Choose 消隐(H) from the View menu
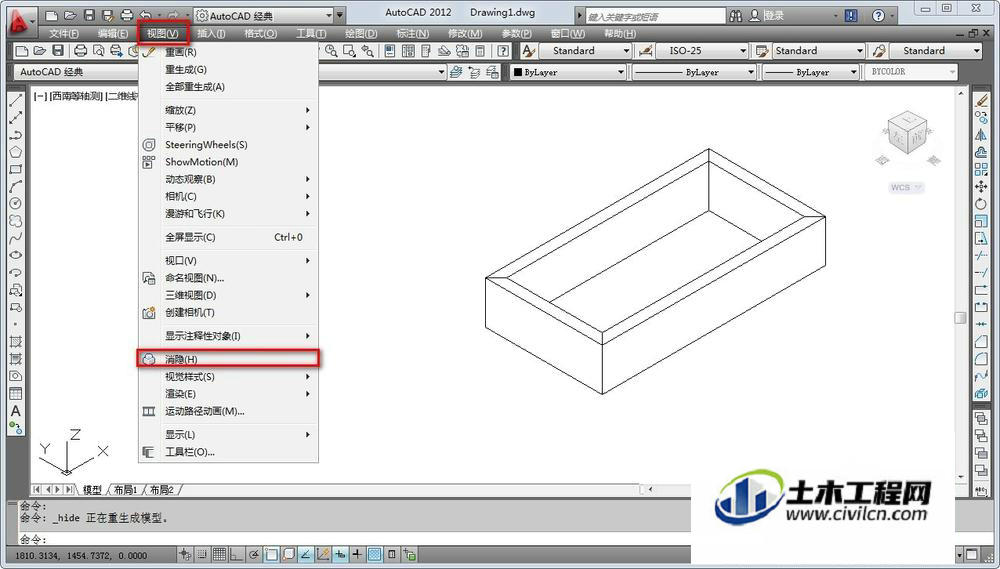Screen dimensions: 1000x569 pos(228,359)
